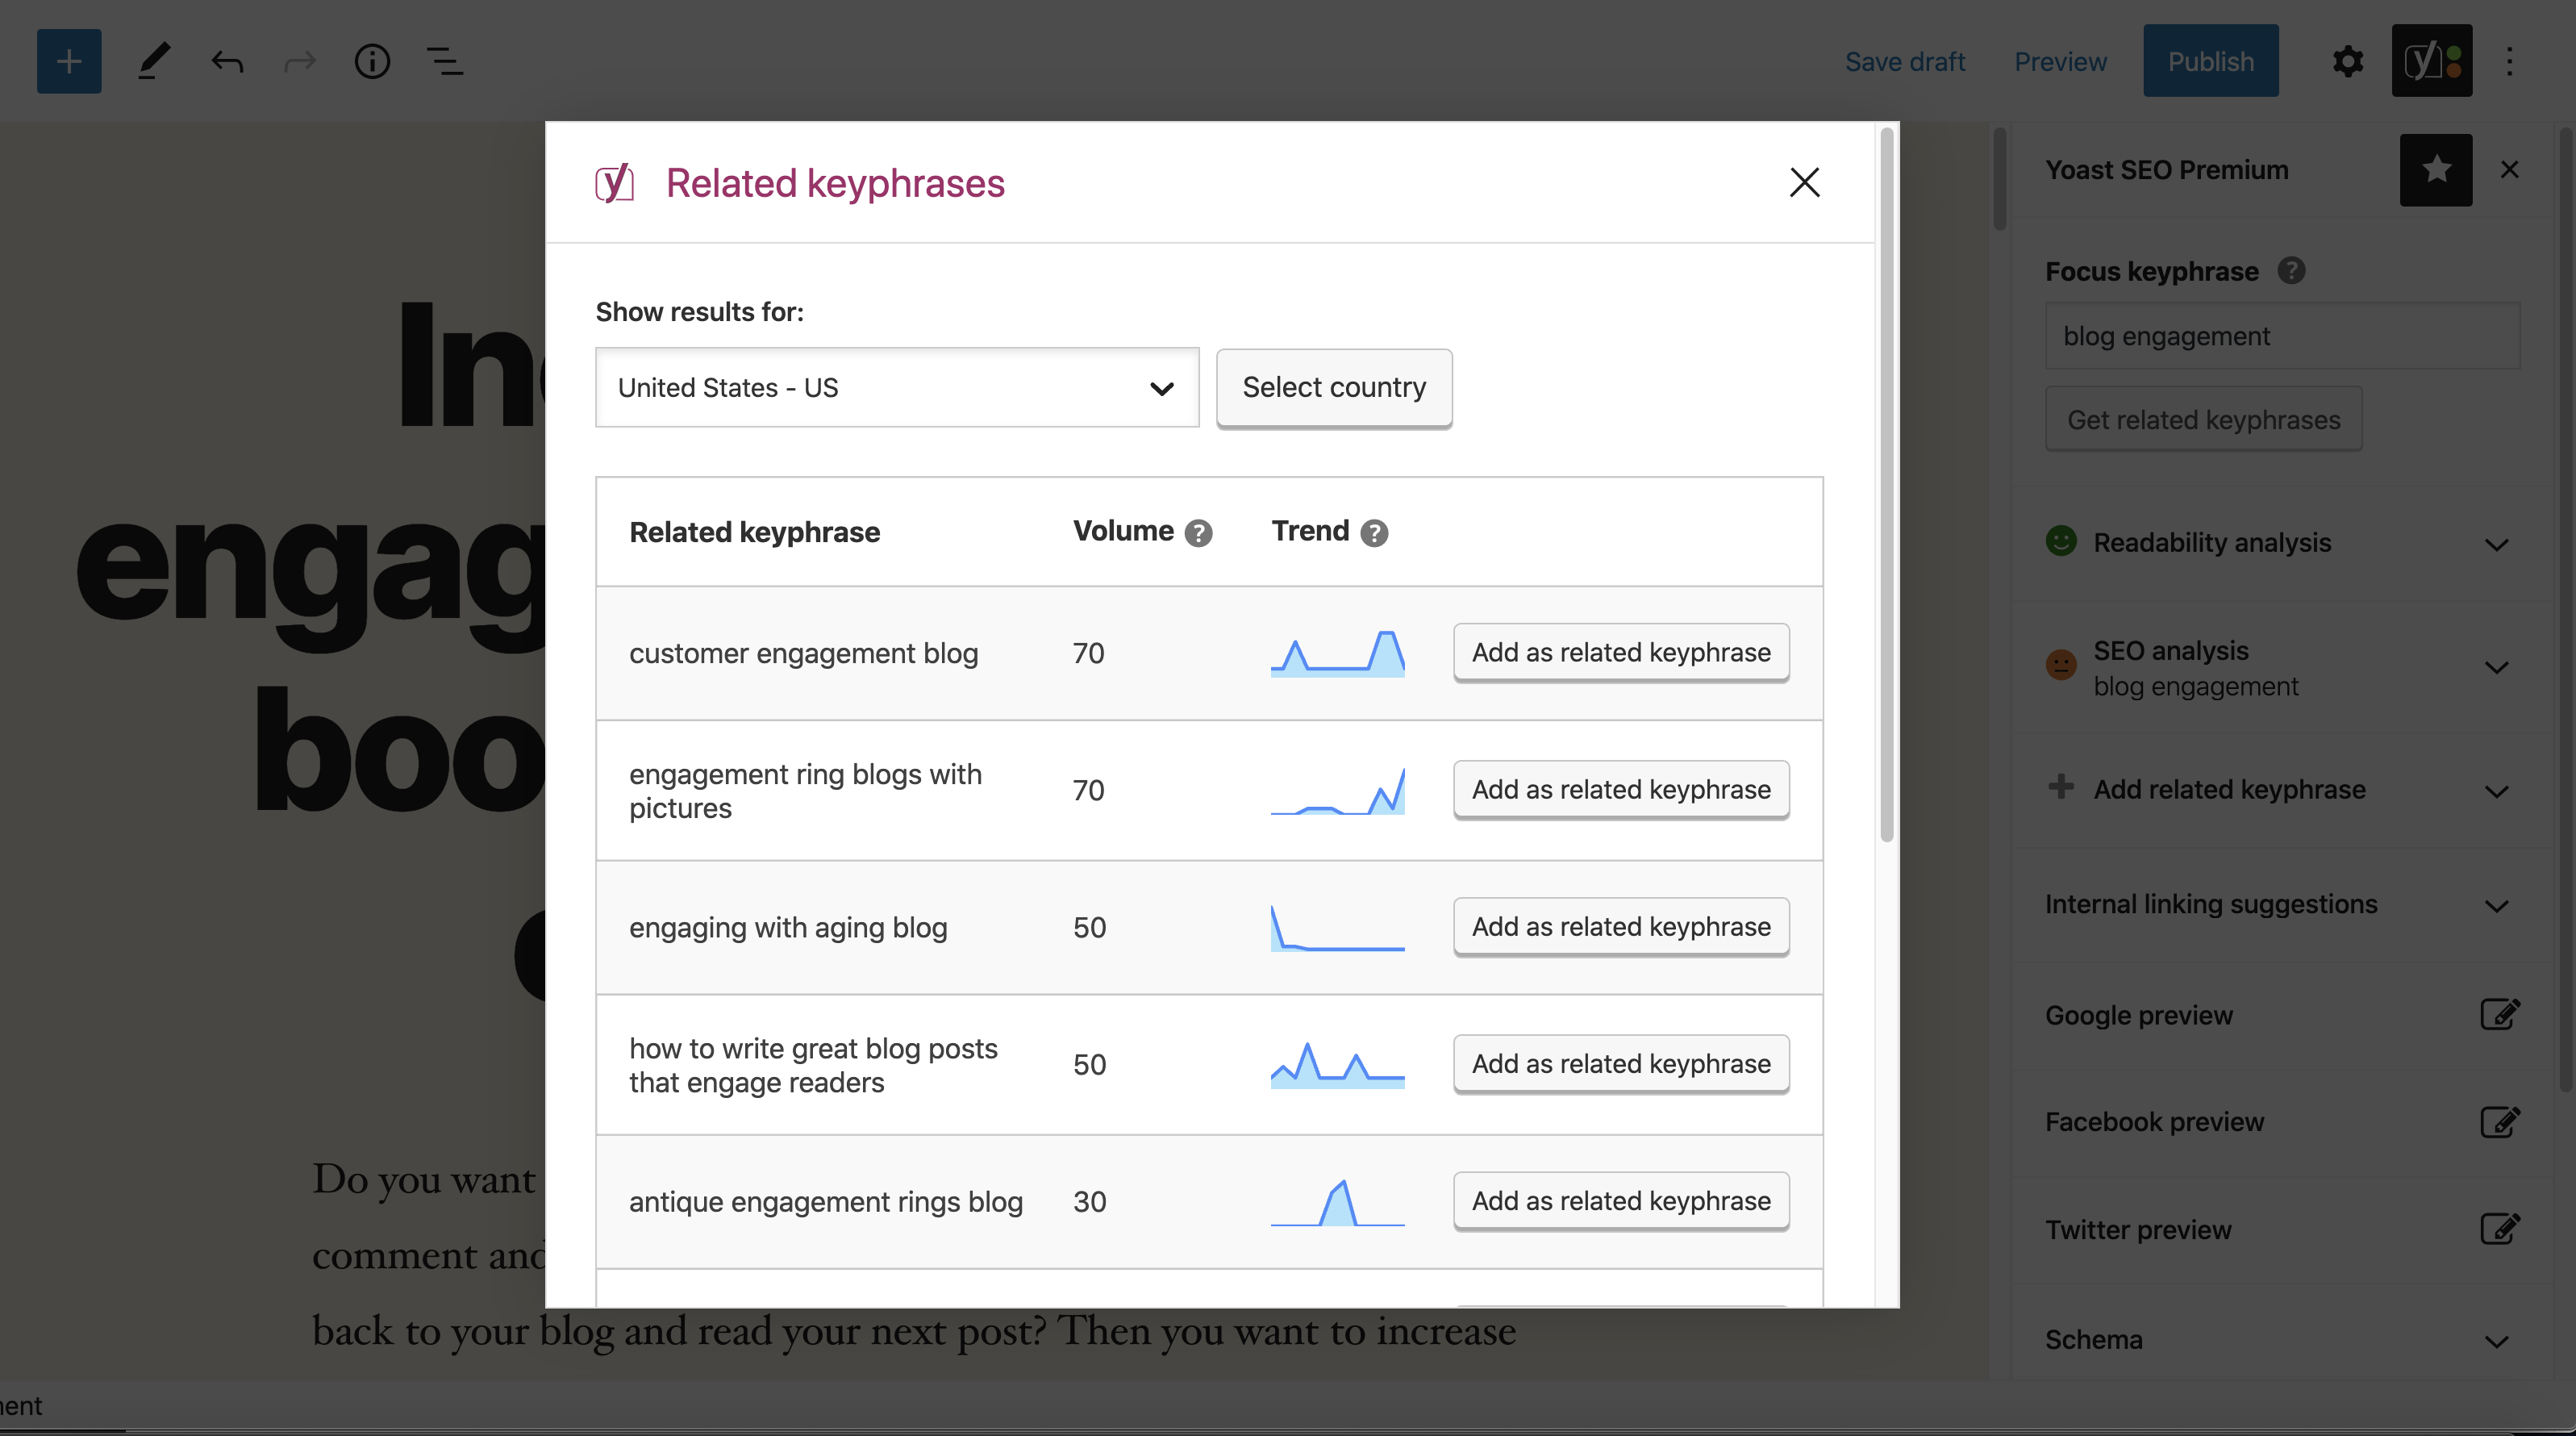Undo the last change

coord(227,61)
